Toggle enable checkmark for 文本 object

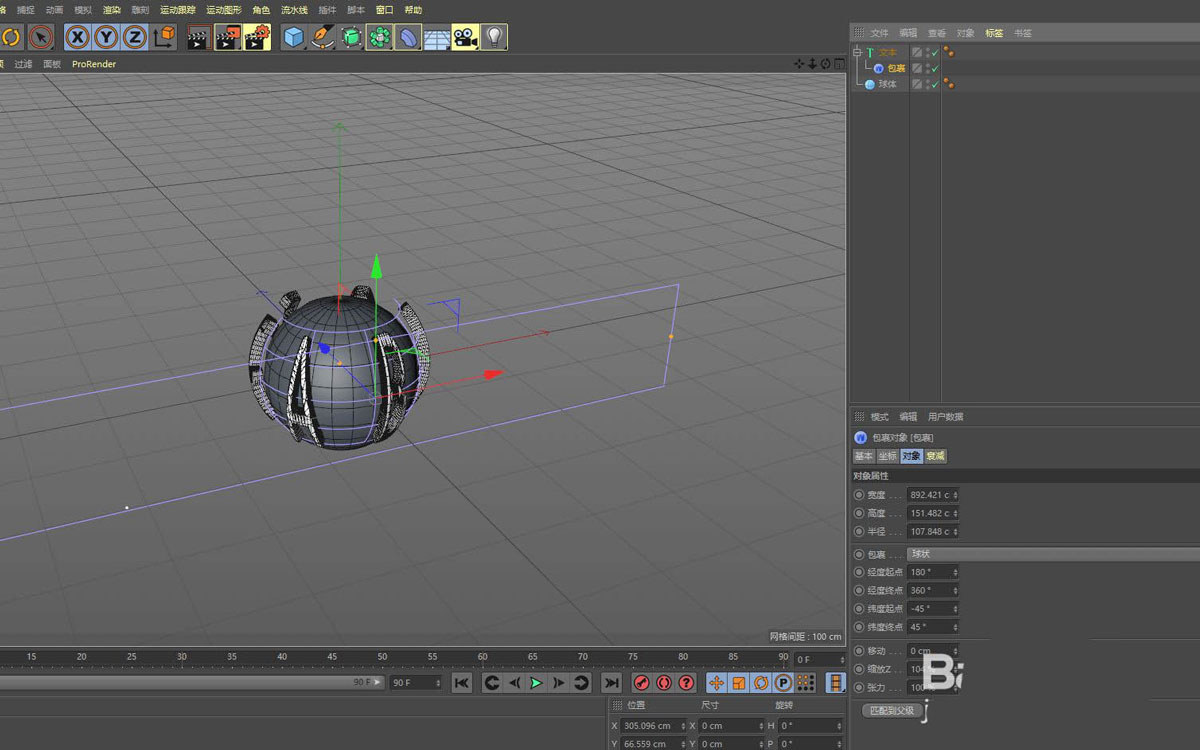click(935, 52)
